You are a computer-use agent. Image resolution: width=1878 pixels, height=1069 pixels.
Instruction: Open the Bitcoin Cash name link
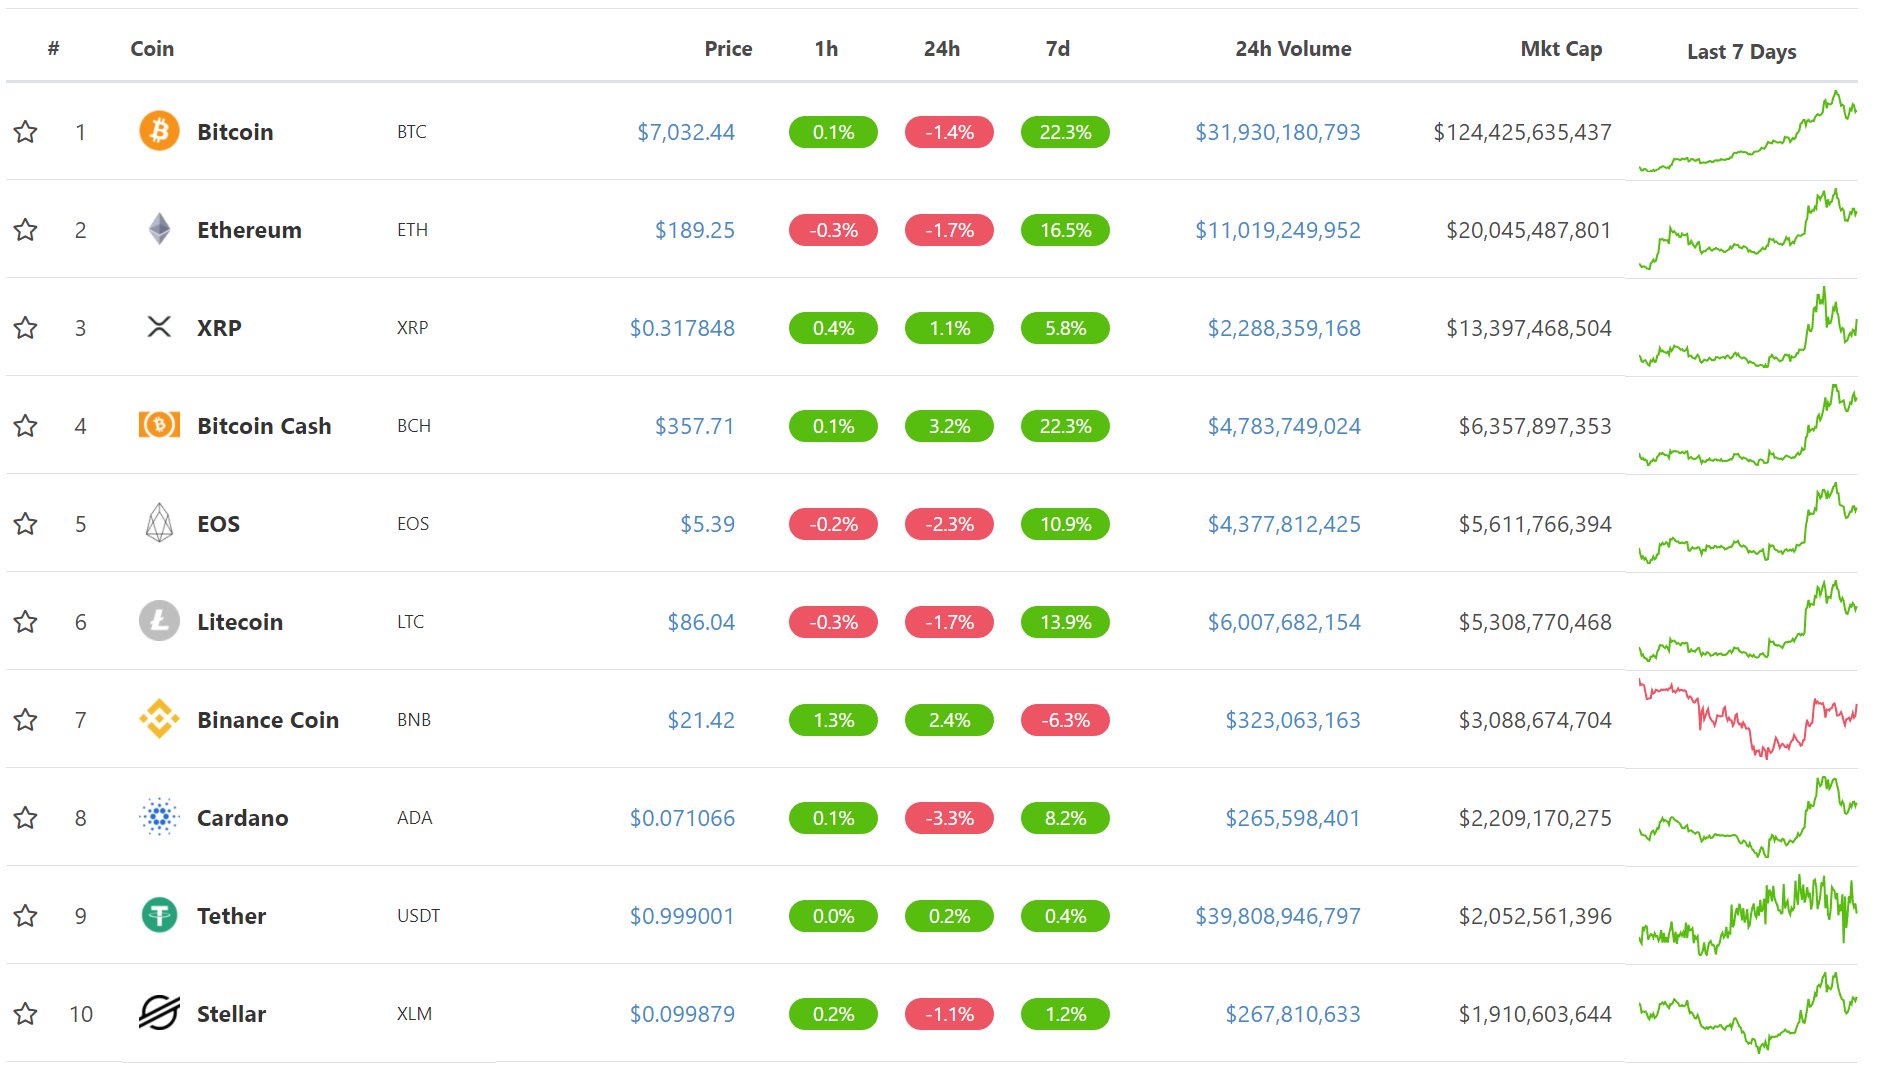(x=264, y=426)
